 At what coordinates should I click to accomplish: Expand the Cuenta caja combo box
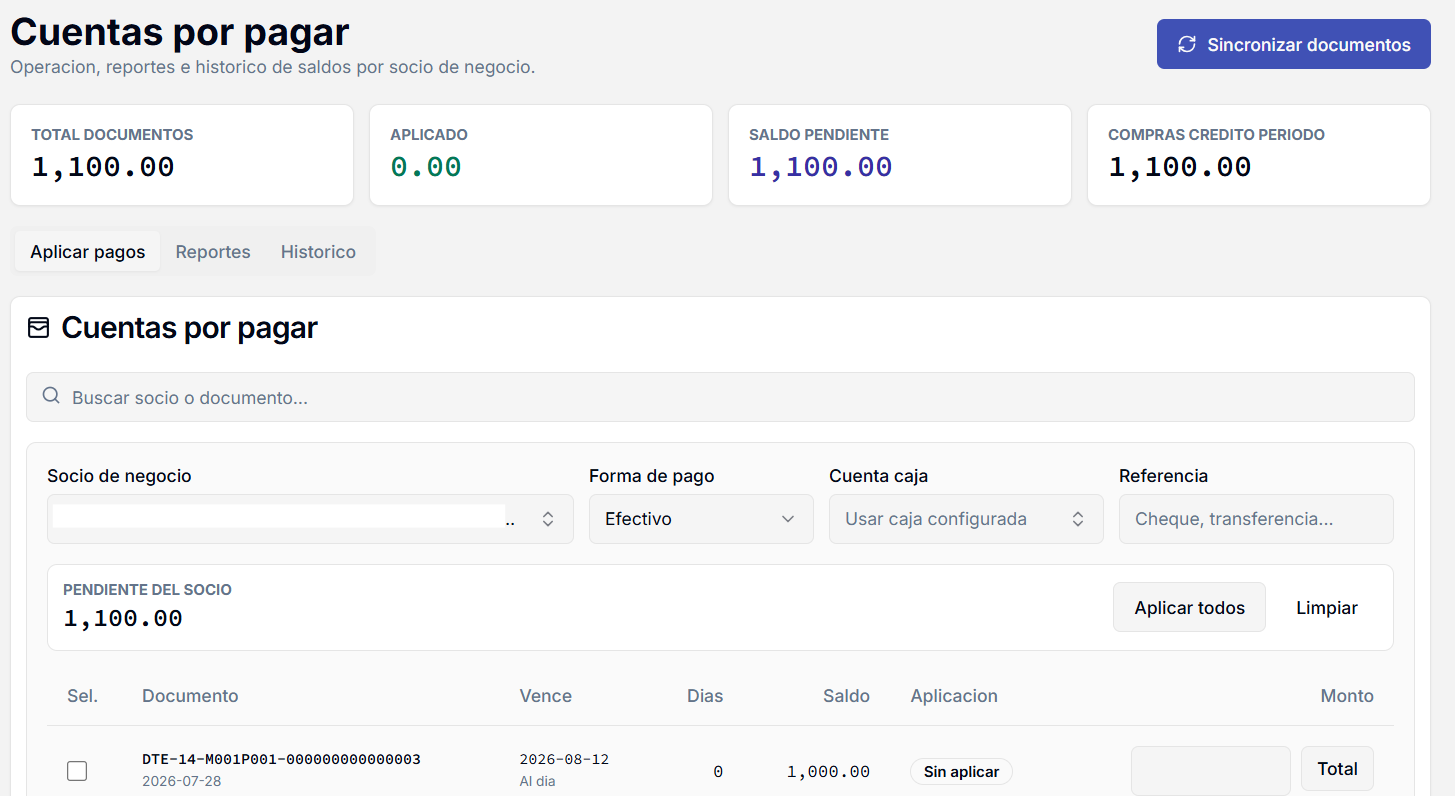click(966, 519)
